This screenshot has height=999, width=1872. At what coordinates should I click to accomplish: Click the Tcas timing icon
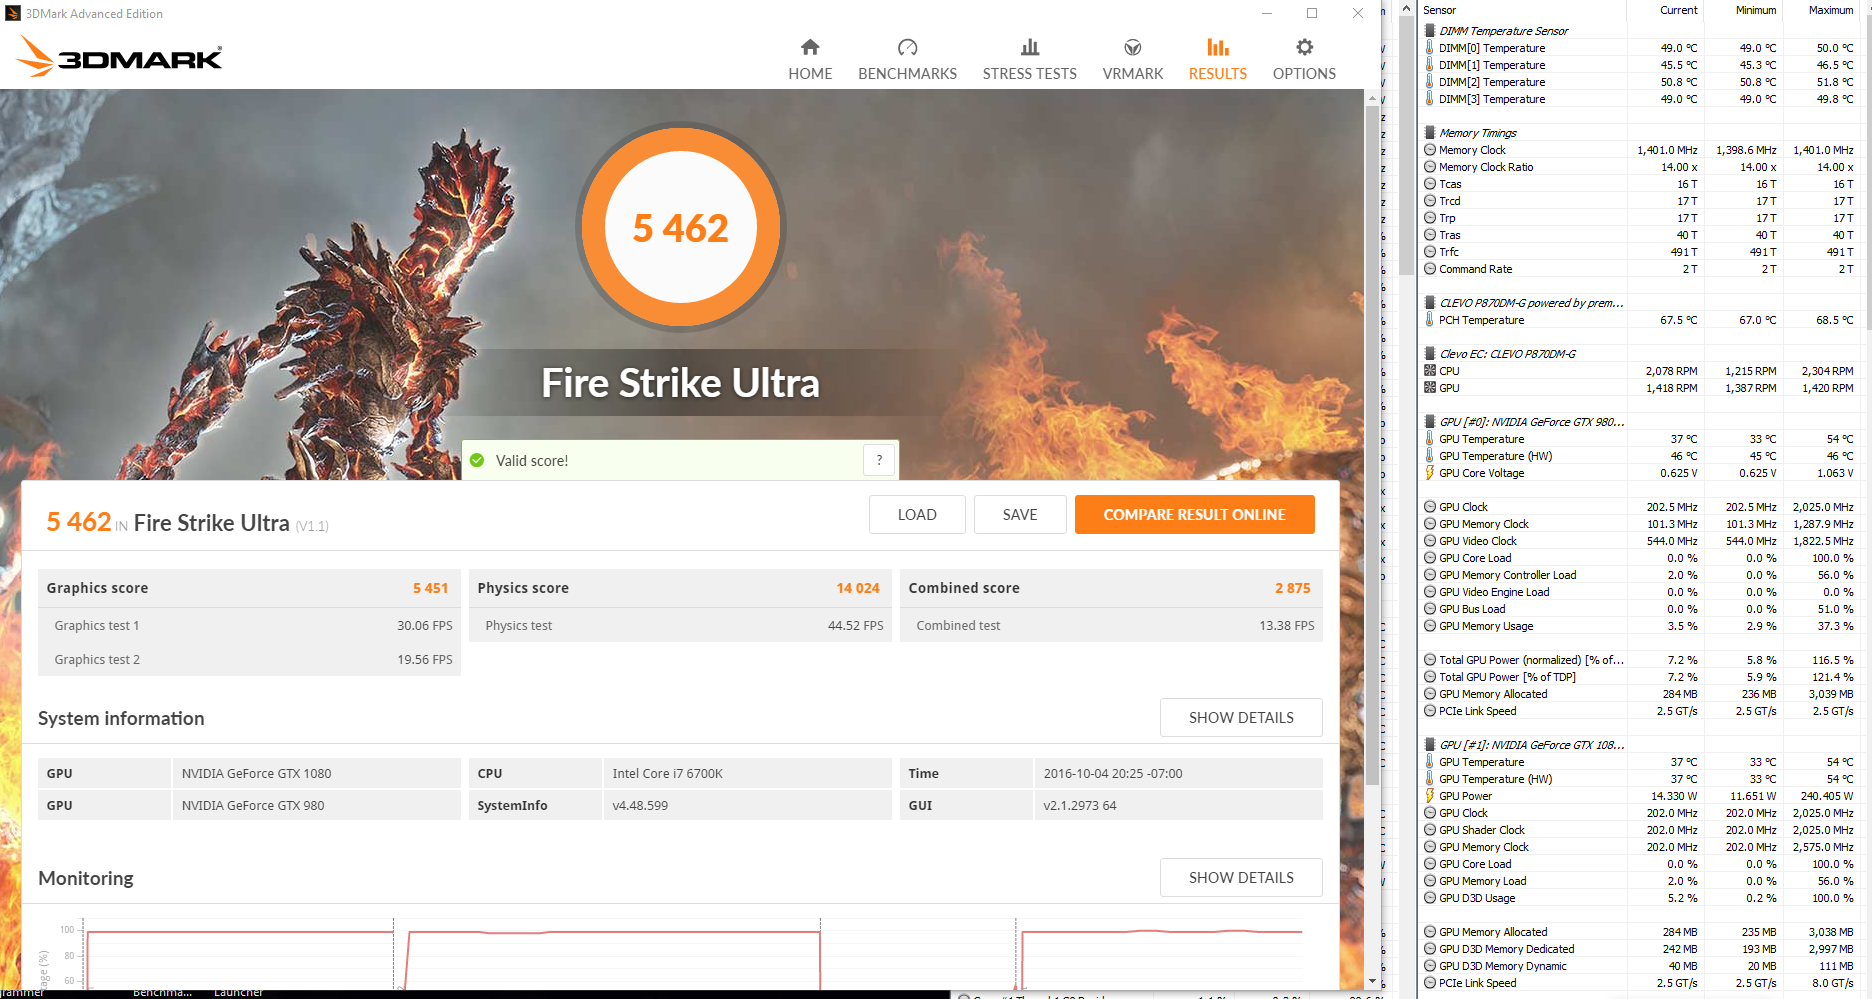[x=1430, y=184]
